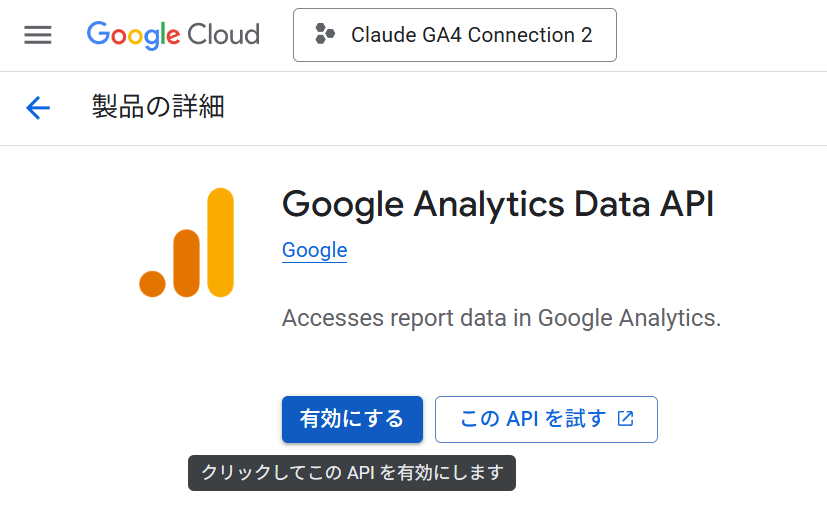This screenshot has height=524, width=827.
Task: Click the Google Analytics Data API heading
Action: [x=498, y=204]
